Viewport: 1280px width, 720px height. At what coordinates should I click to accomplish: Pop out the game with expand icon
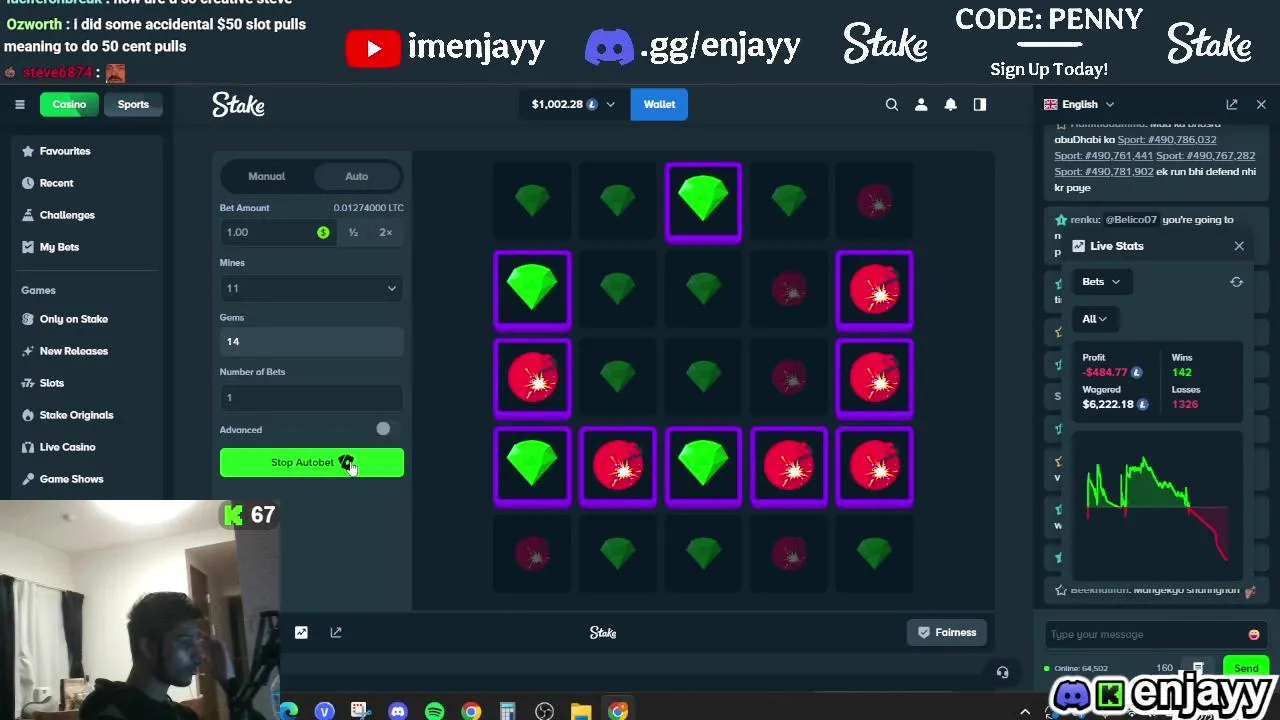336,632
